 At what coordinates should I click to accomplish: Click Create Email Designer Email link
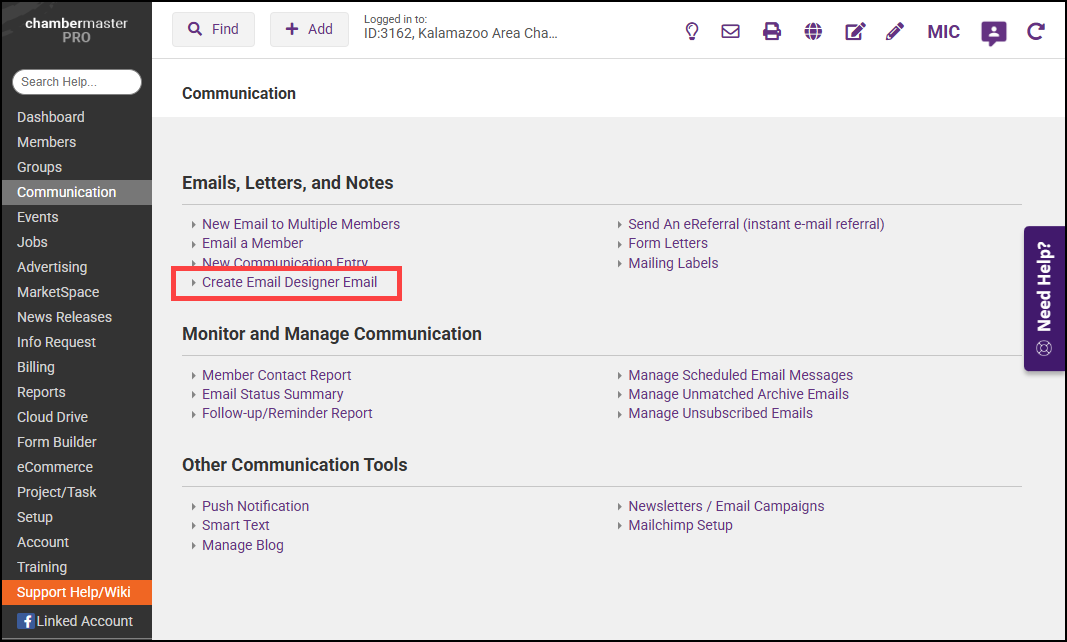click(289, 282)
